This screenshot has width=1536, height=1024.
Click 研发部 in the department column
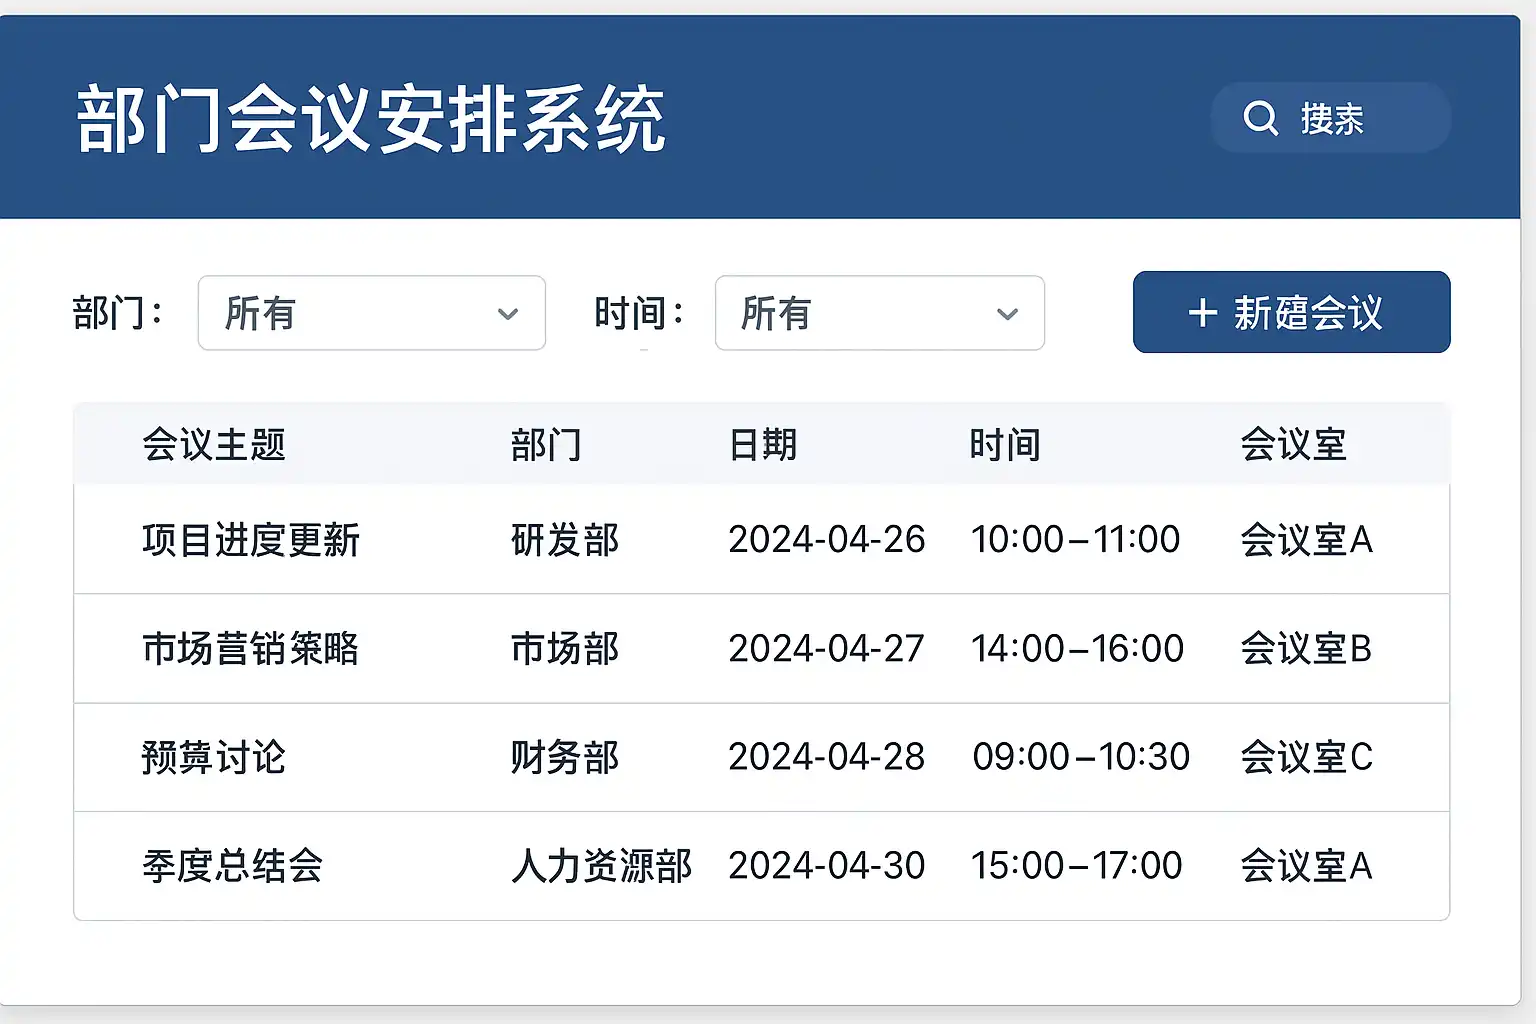(x=565, y=540)
